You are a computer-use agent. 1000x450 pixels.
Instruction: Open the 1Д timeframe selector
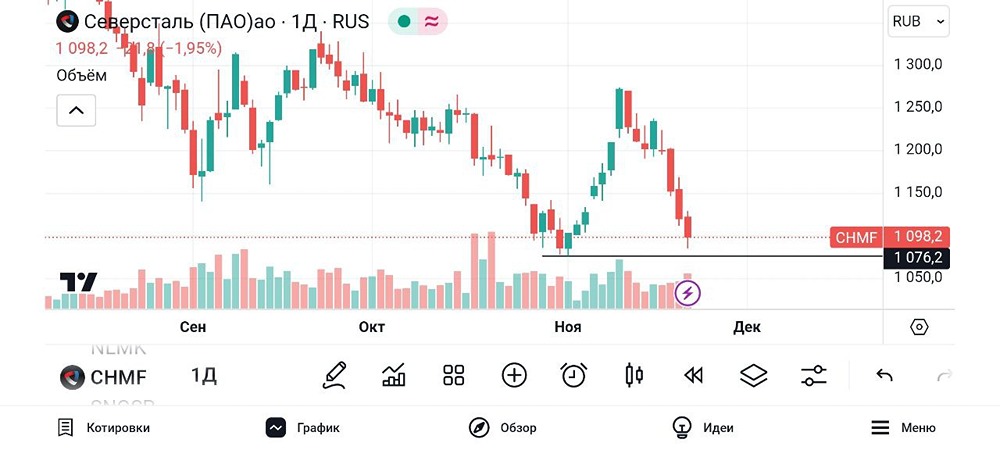pos(204,376)
